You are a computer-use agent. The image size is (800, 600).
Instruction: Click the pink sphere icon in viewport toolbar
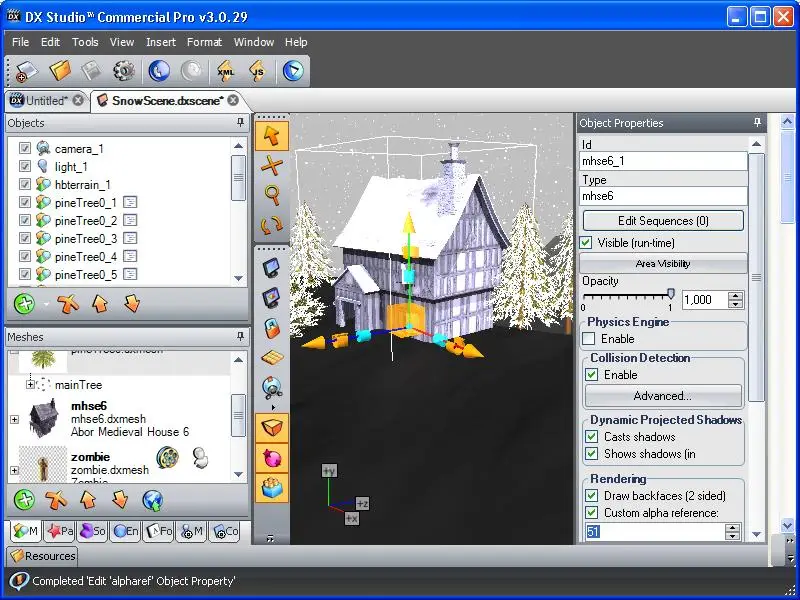(272, 458)
